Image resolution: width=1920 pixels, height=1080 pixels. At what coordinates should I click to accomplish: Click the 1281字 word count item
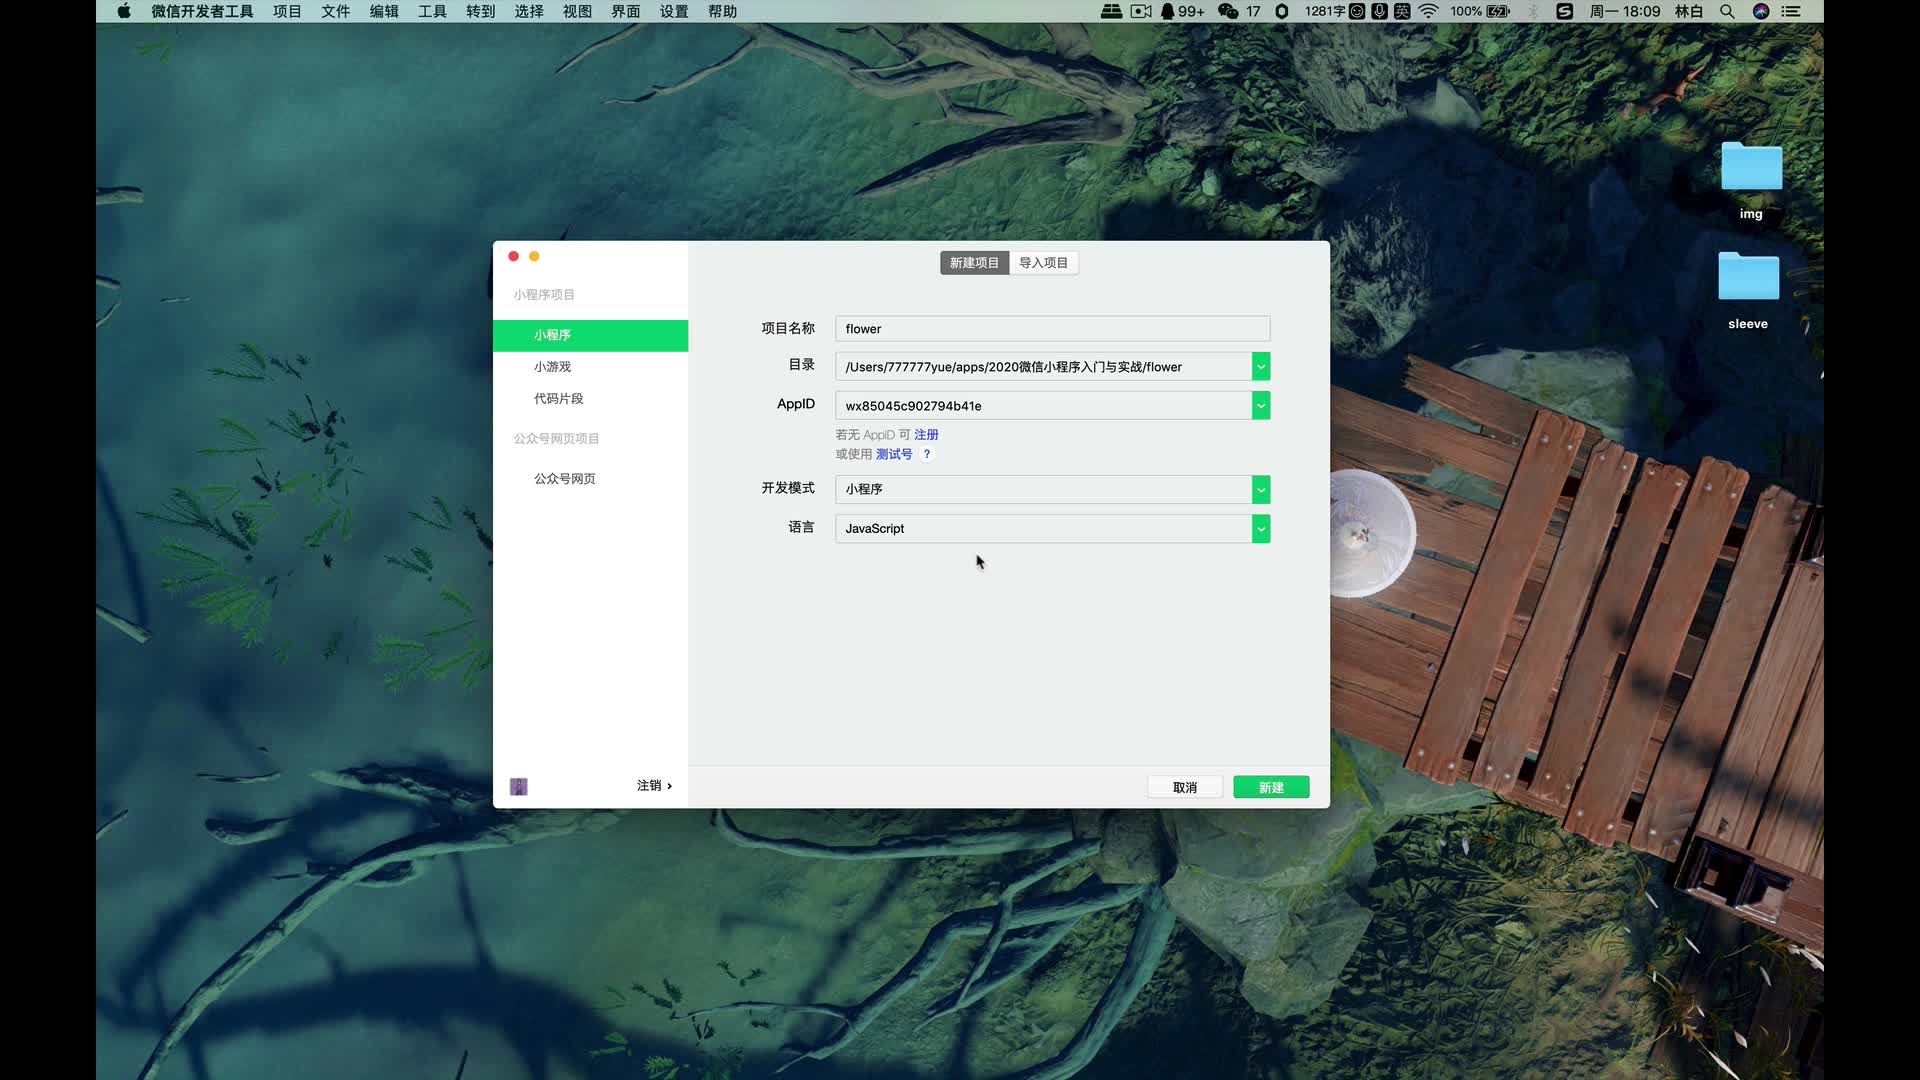tap(1324, 11)
